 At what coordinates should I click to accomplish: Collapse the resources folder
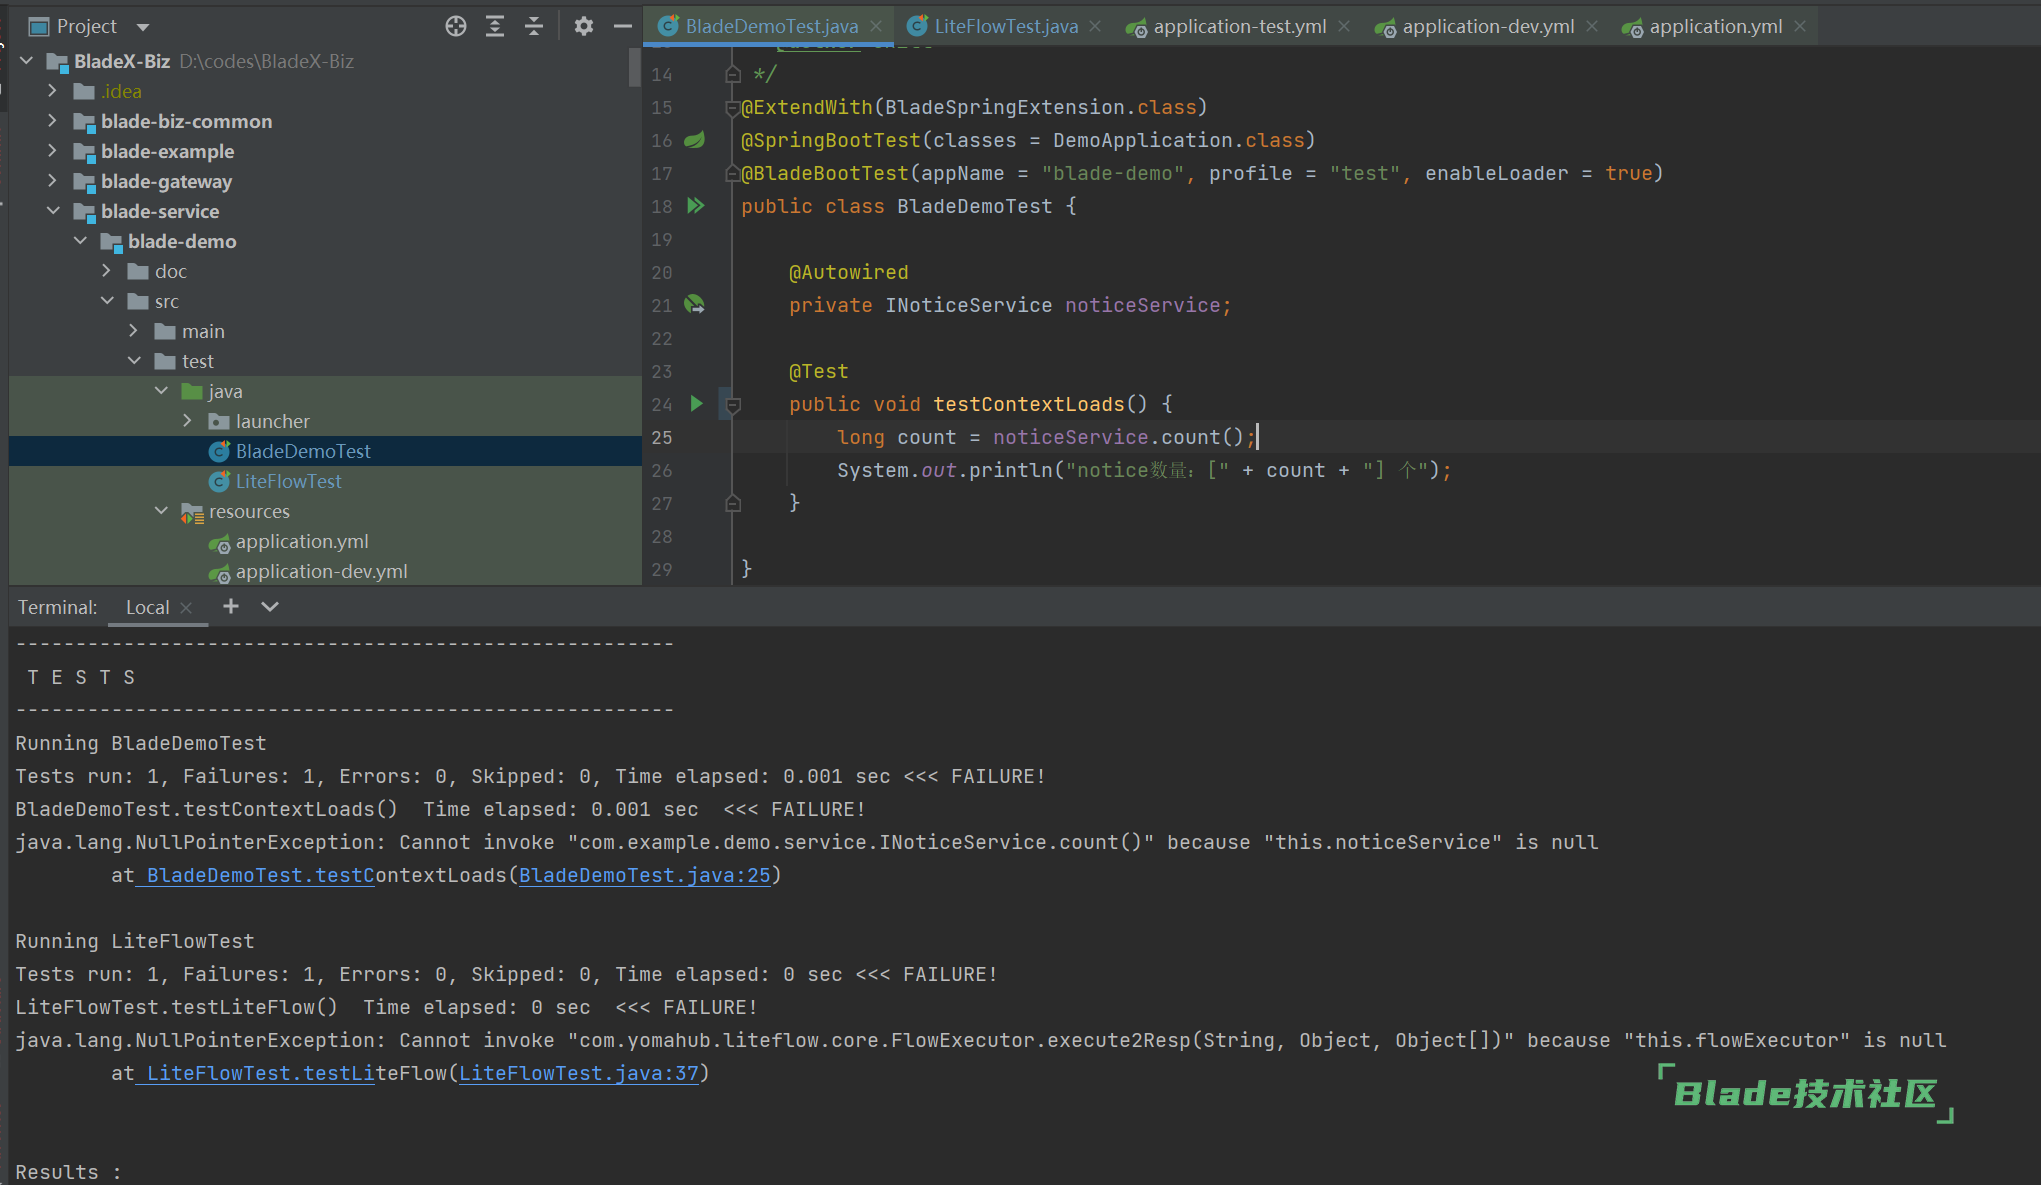161,511
